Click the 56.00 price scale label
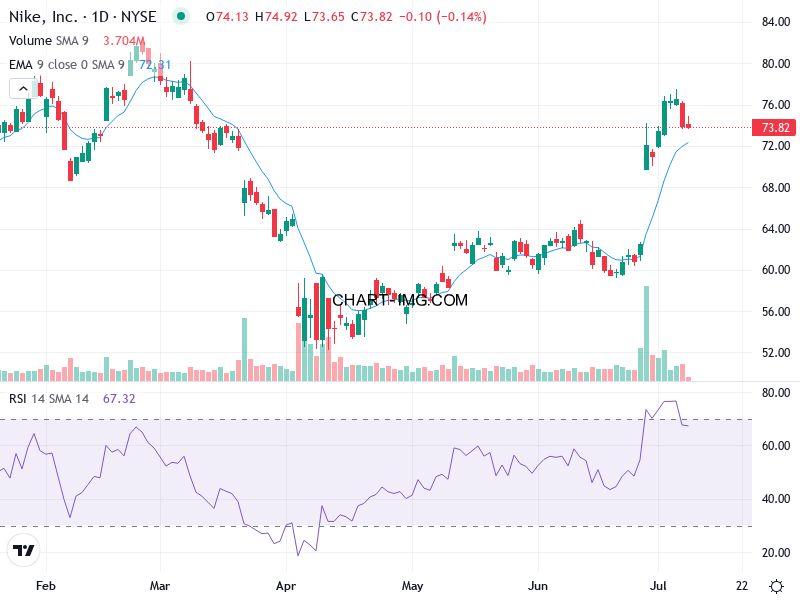 (776, 312)
